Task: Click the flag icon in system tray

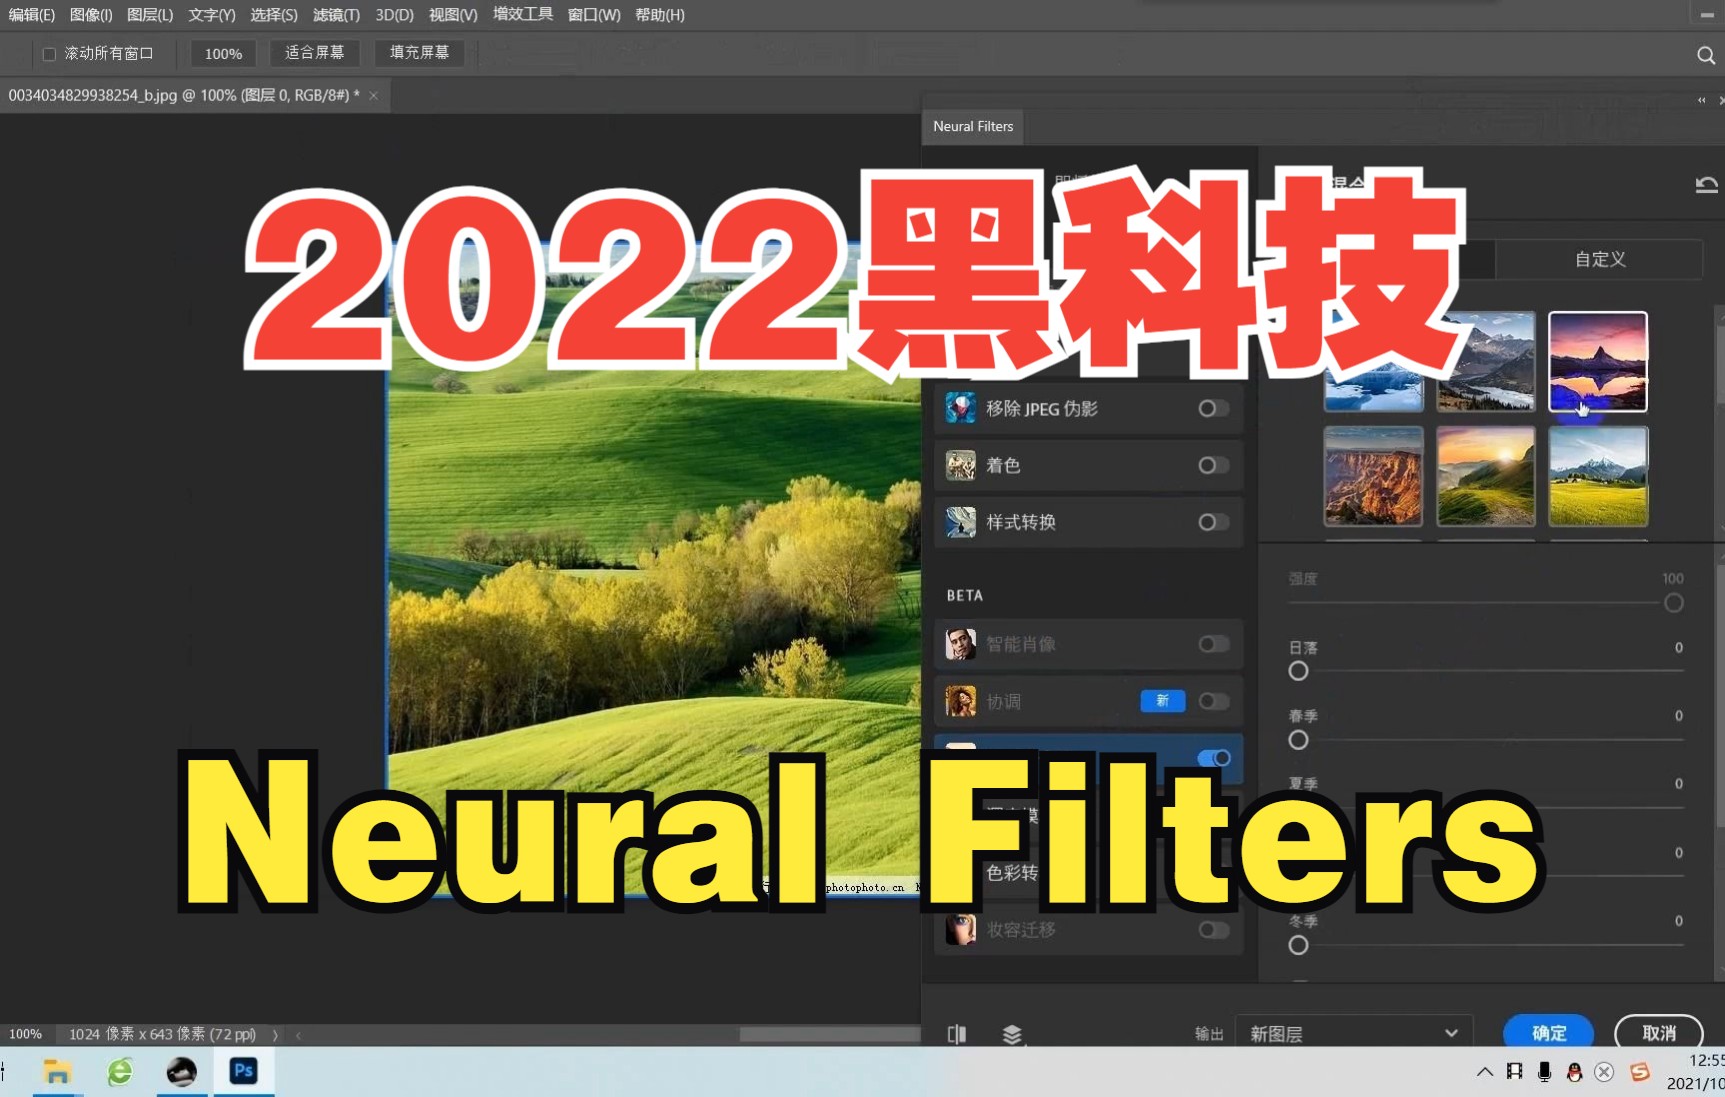Action: point(1514,1072)
